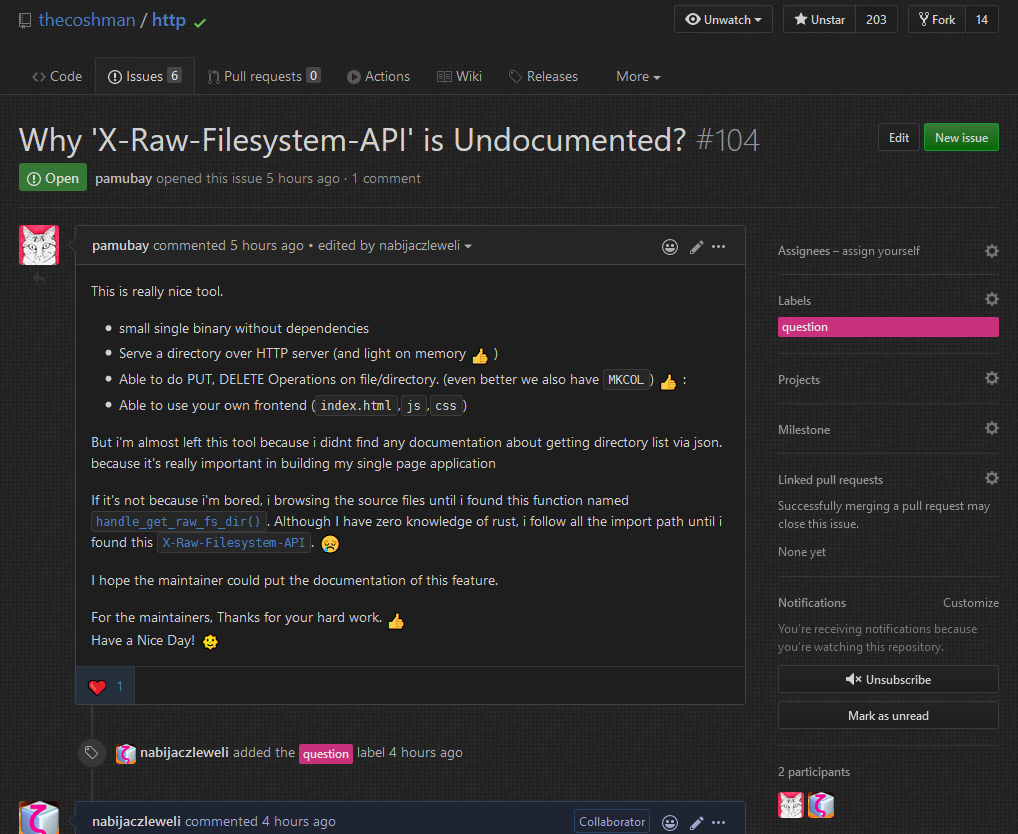This screenshot has width=1018, height=834.
Task: Open the Labels gear icon
Action: pos(991,300)
